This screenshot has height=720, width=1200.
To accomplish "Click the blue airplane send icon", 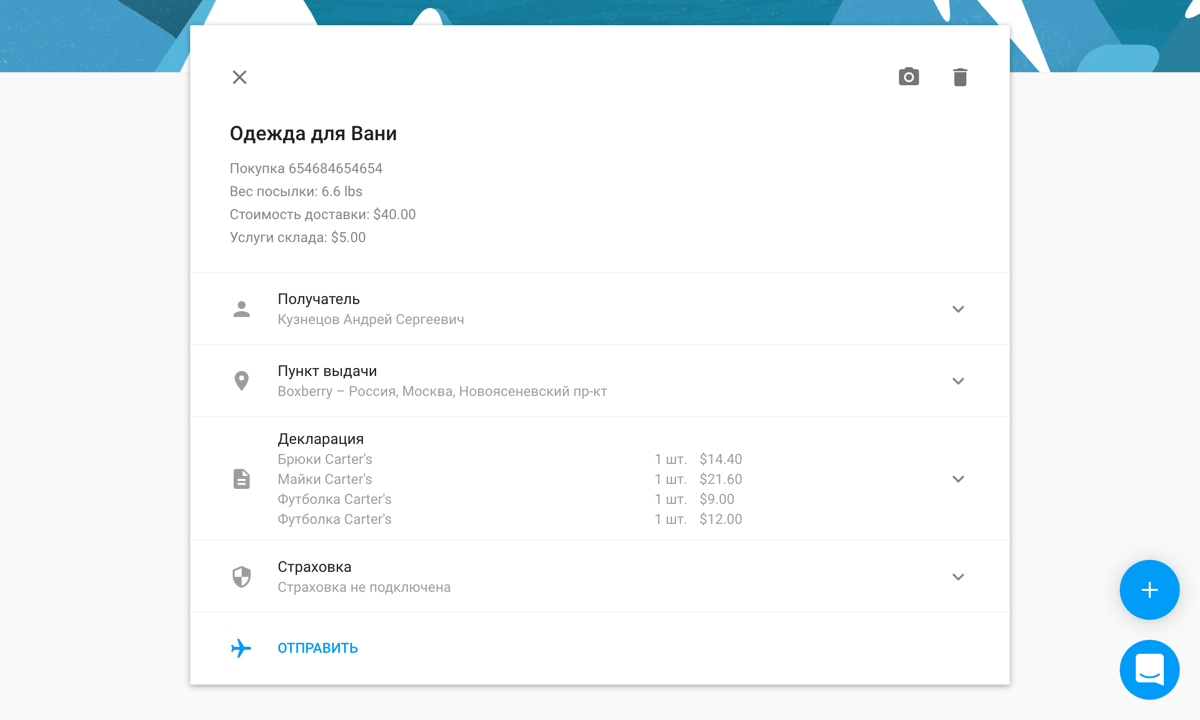I will (241, 648).
